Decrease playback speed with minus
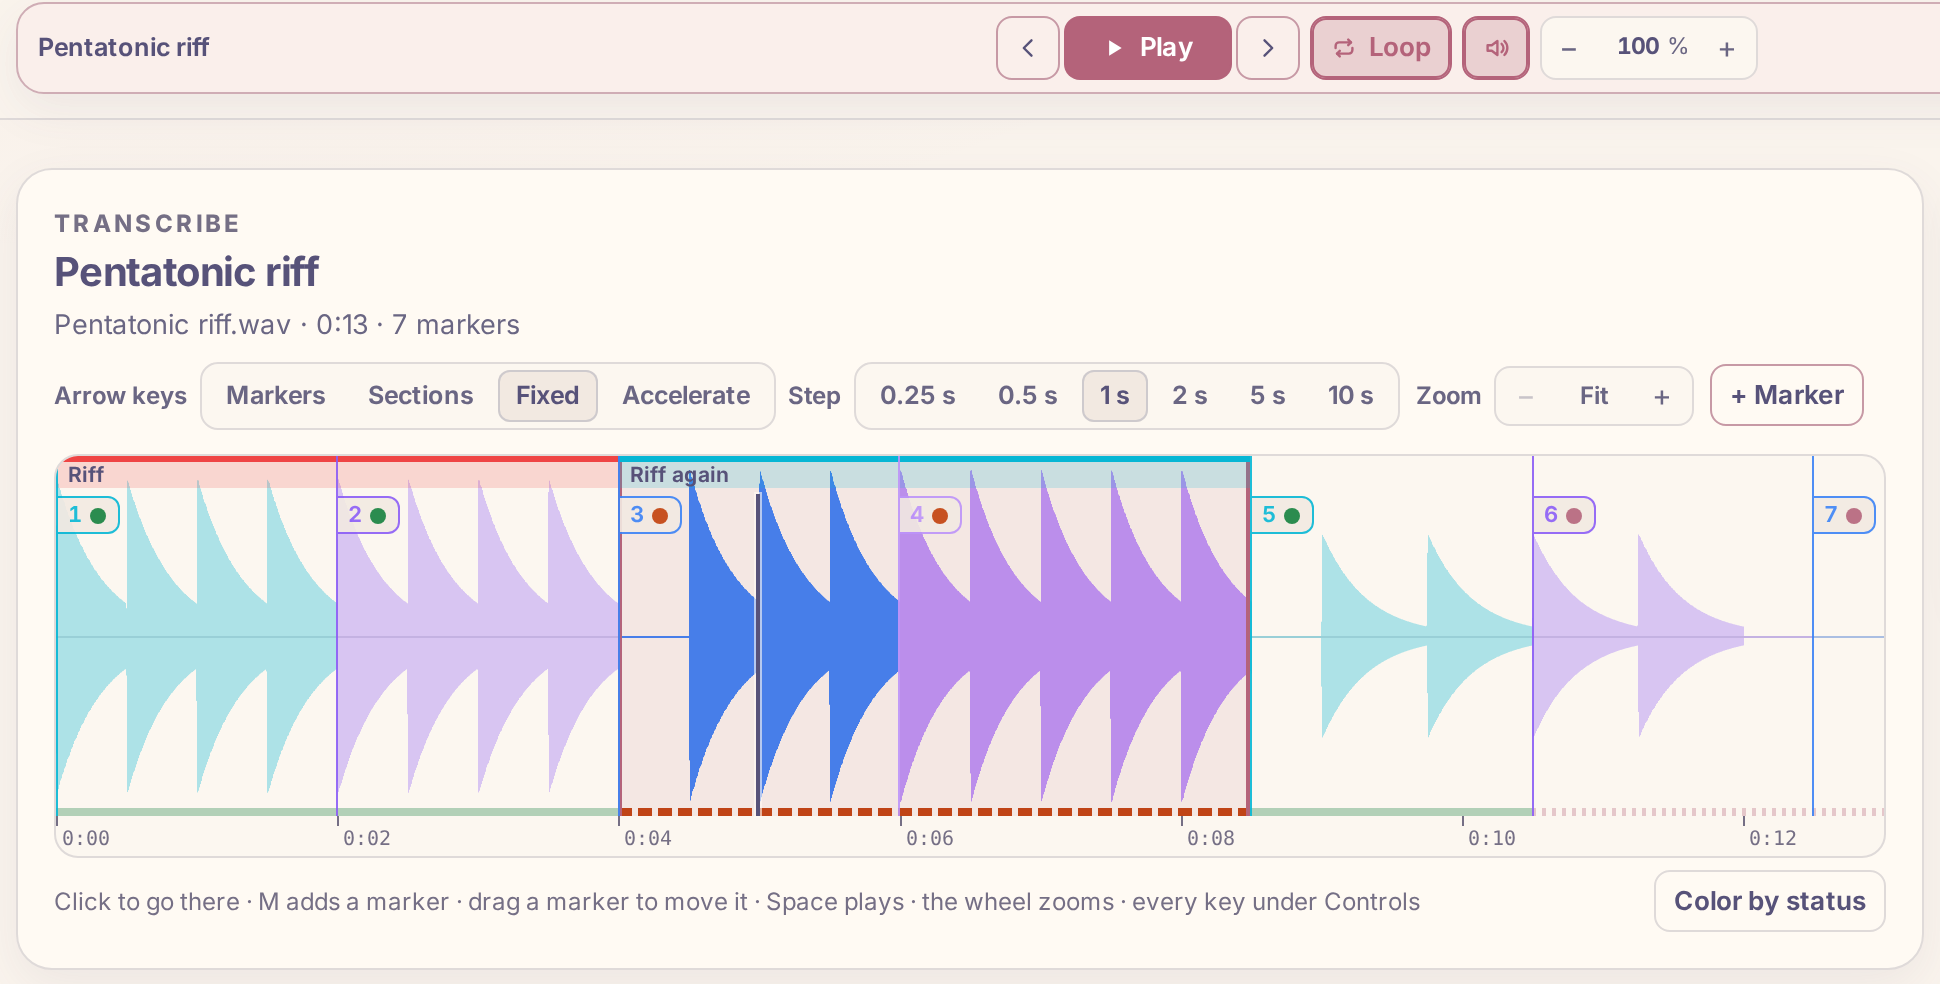 1569,48
